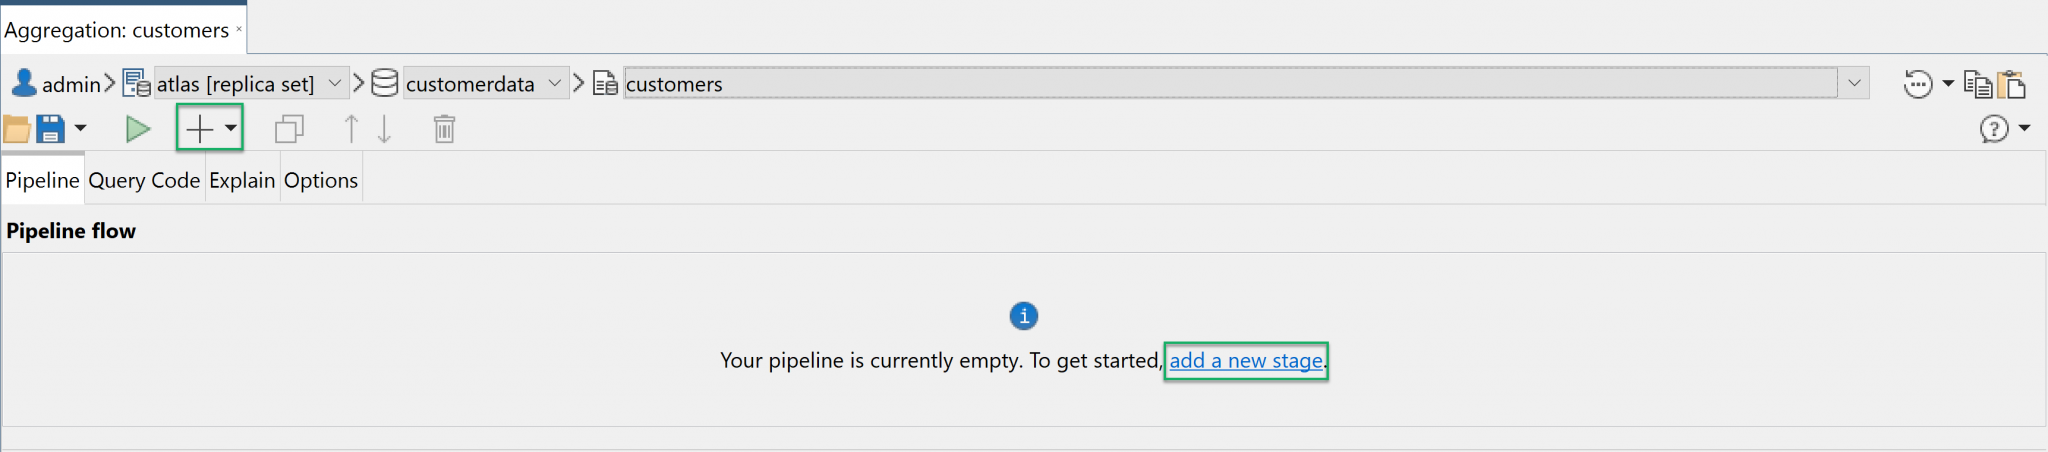The image size is (2048, 452).
Task: Copy the pipeline with the copy icon
Action: coord(1977,84)
